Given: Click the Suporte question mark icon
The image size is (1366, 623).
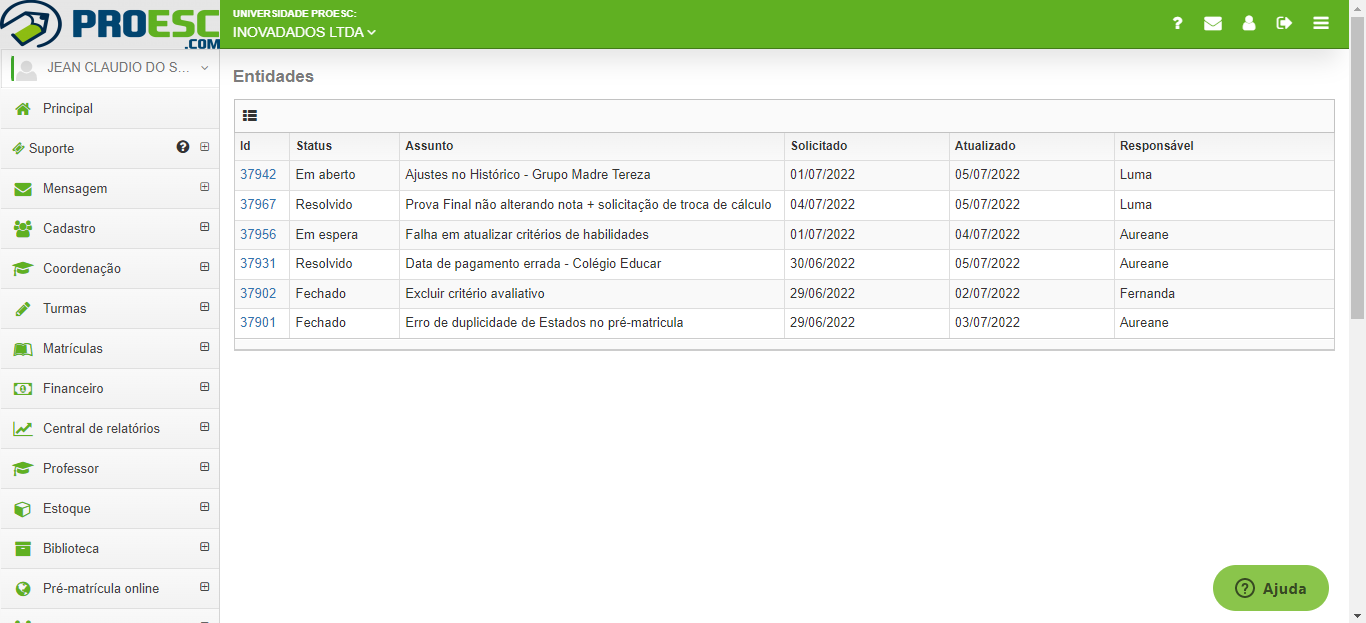Looking at the screenshot, I should point(183,147).
